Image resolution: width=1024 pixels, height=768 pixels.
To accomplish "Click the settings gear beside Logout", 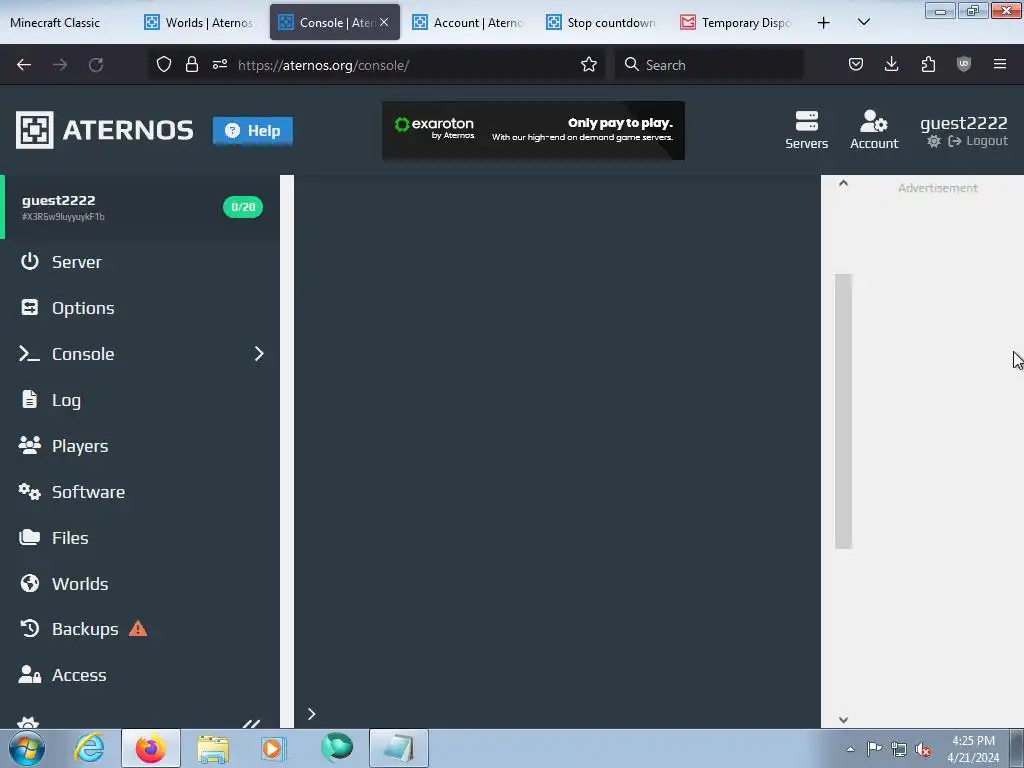I will point(934,141).
